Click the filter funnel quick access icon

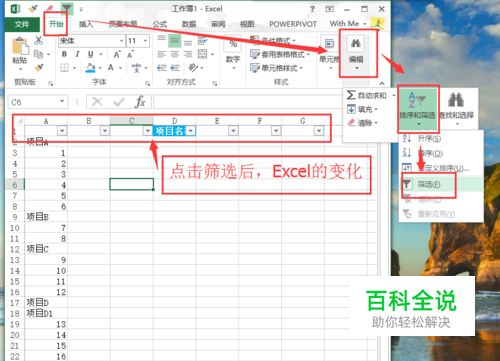pos(67,9)
